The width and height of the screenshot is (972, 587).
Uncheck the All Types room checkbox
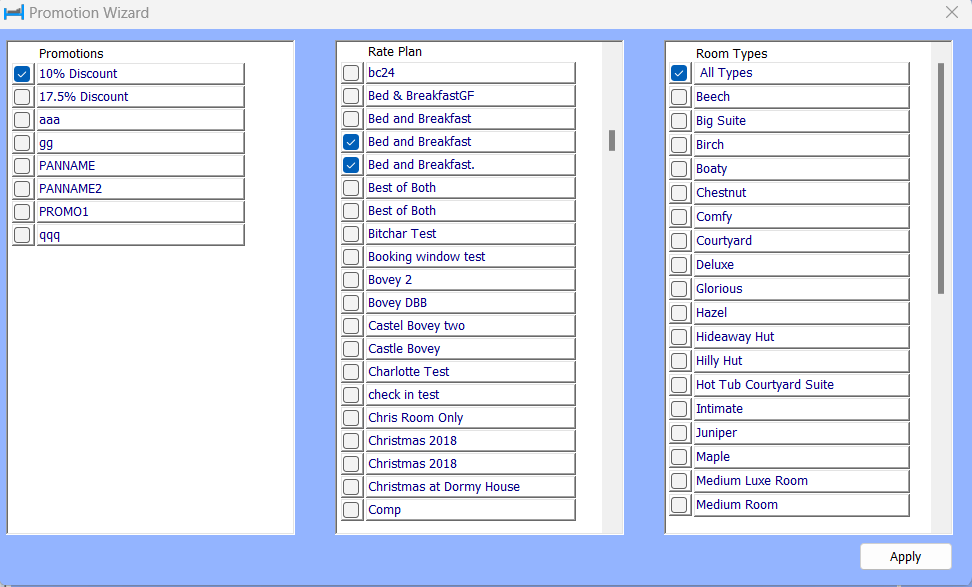pyautogui.click(x=679, y=73)
